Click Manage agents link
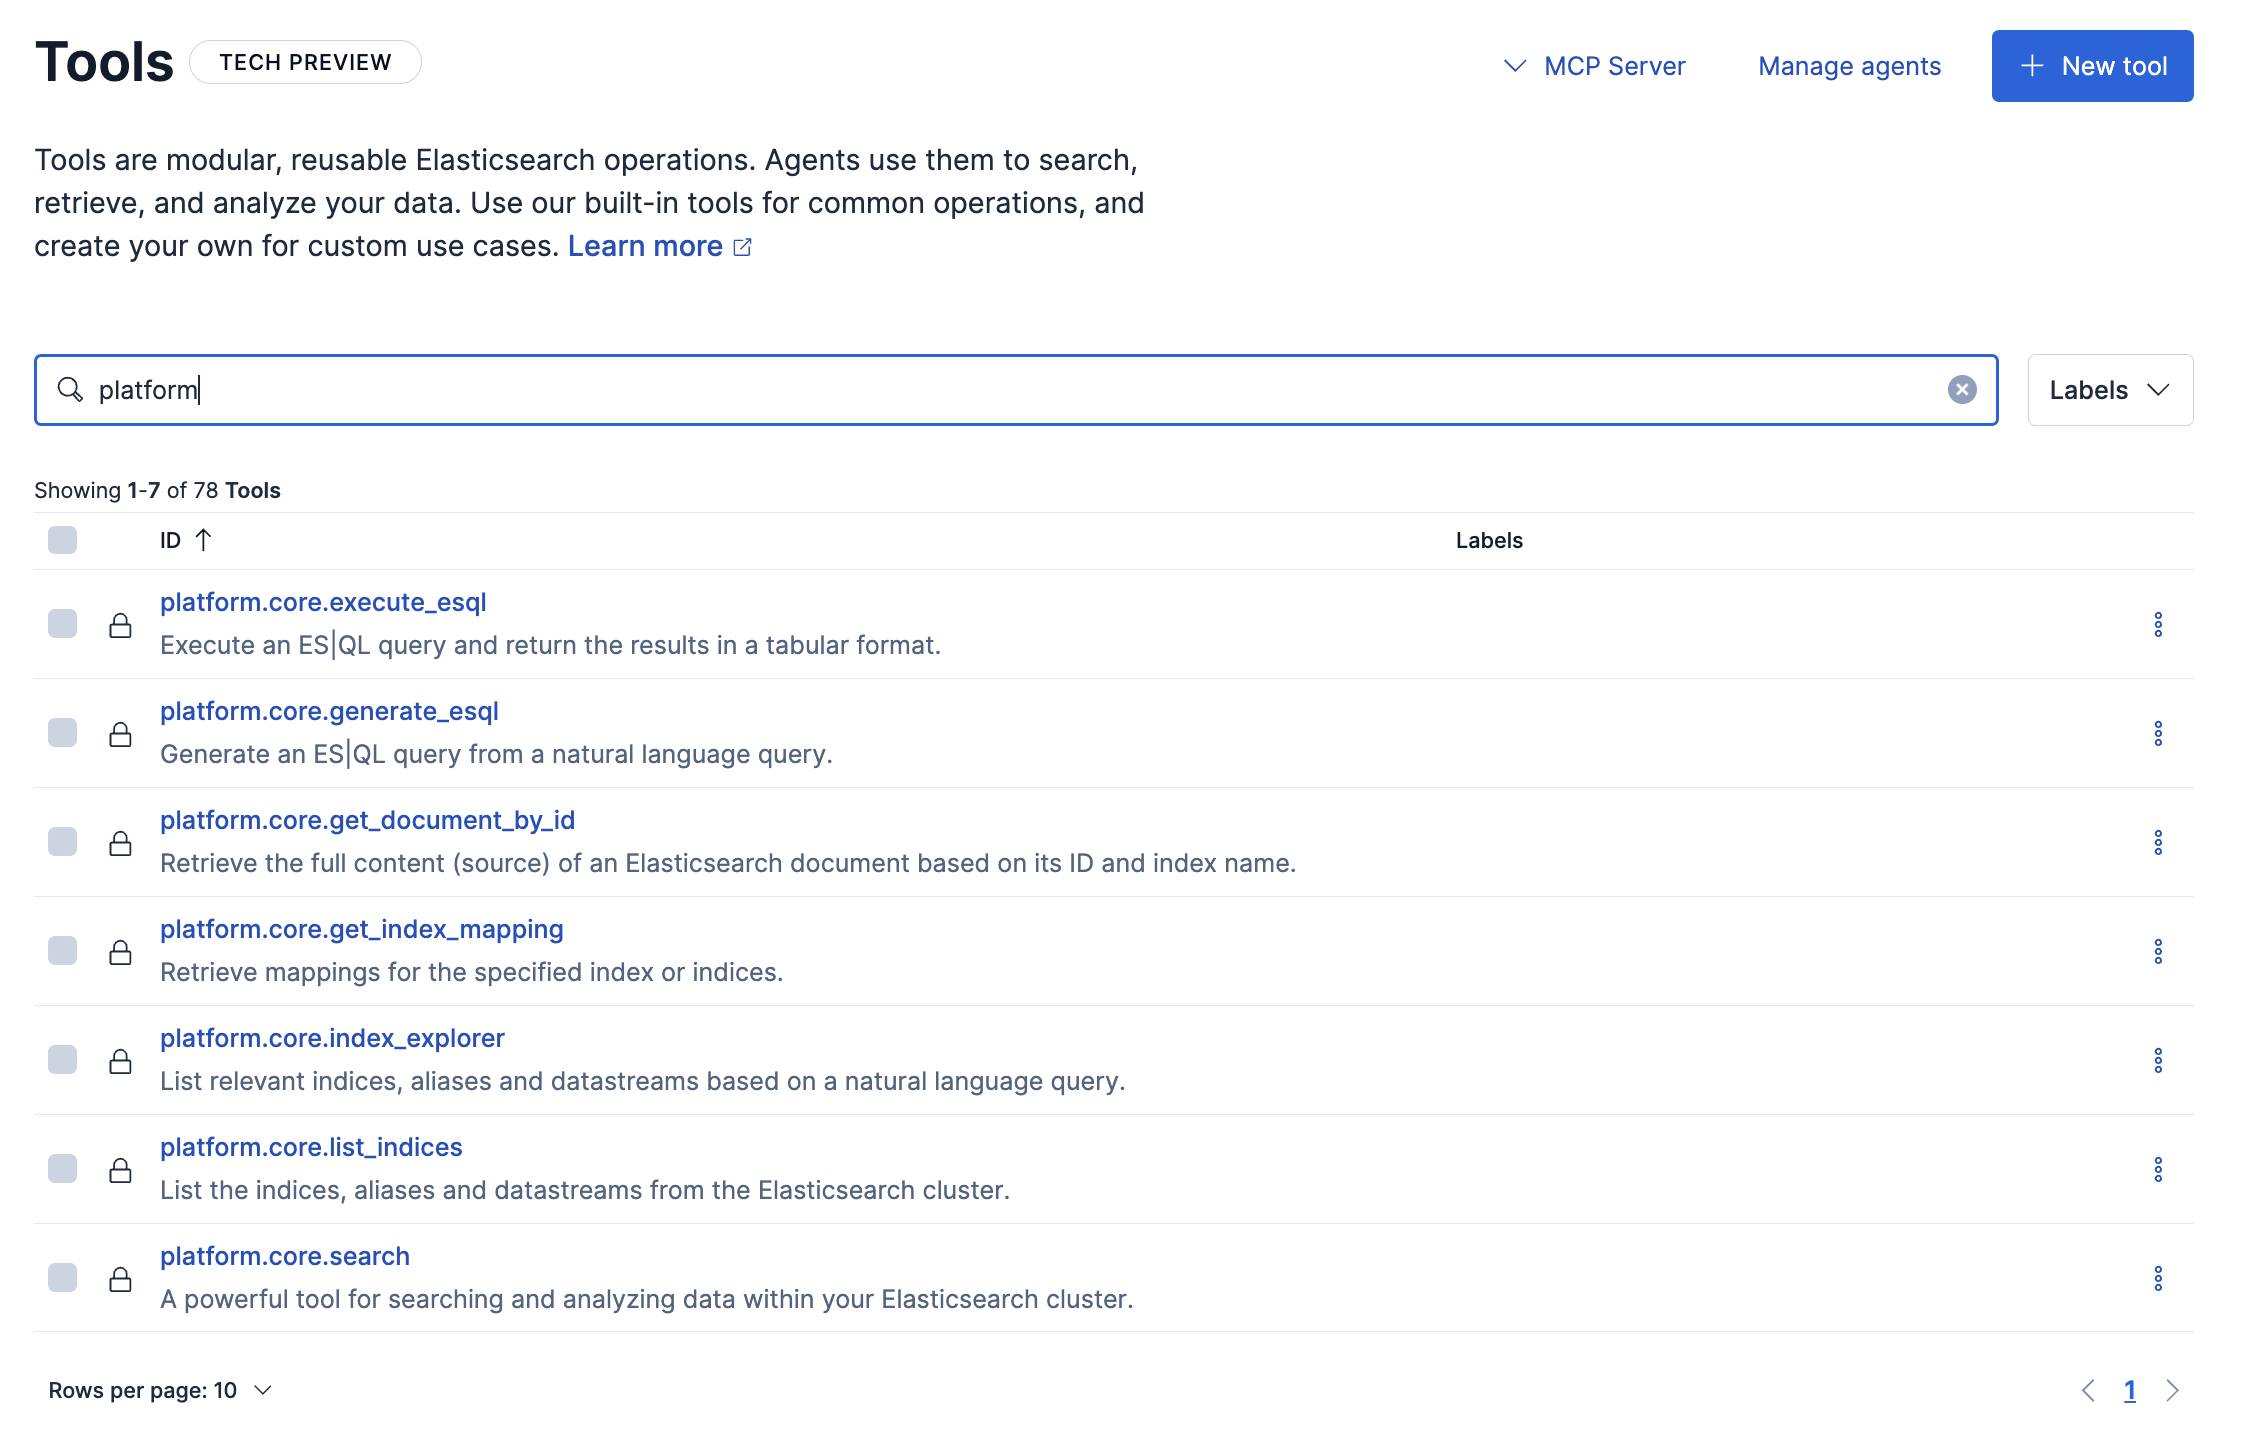2254x1448 pixels. pyautogui.click(x=1849, y=66)
